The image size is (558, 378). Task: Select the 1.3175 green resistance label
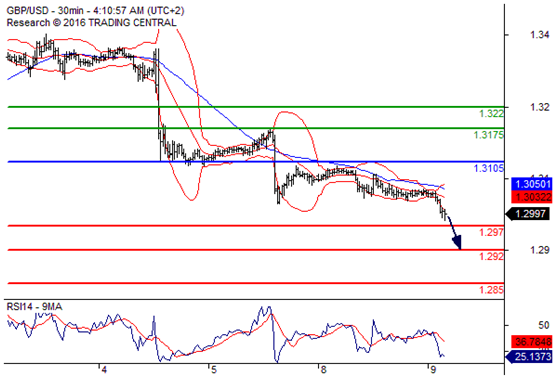coord(488,135)
